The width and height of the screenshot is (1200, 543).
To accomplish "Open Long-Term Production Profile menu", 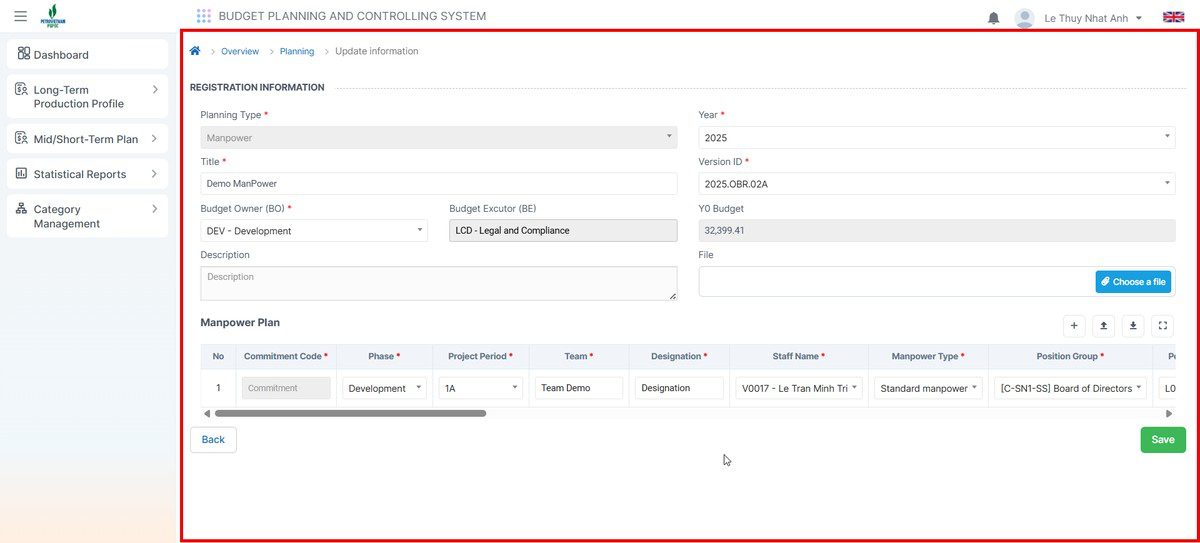I will [x=87, y=97].
